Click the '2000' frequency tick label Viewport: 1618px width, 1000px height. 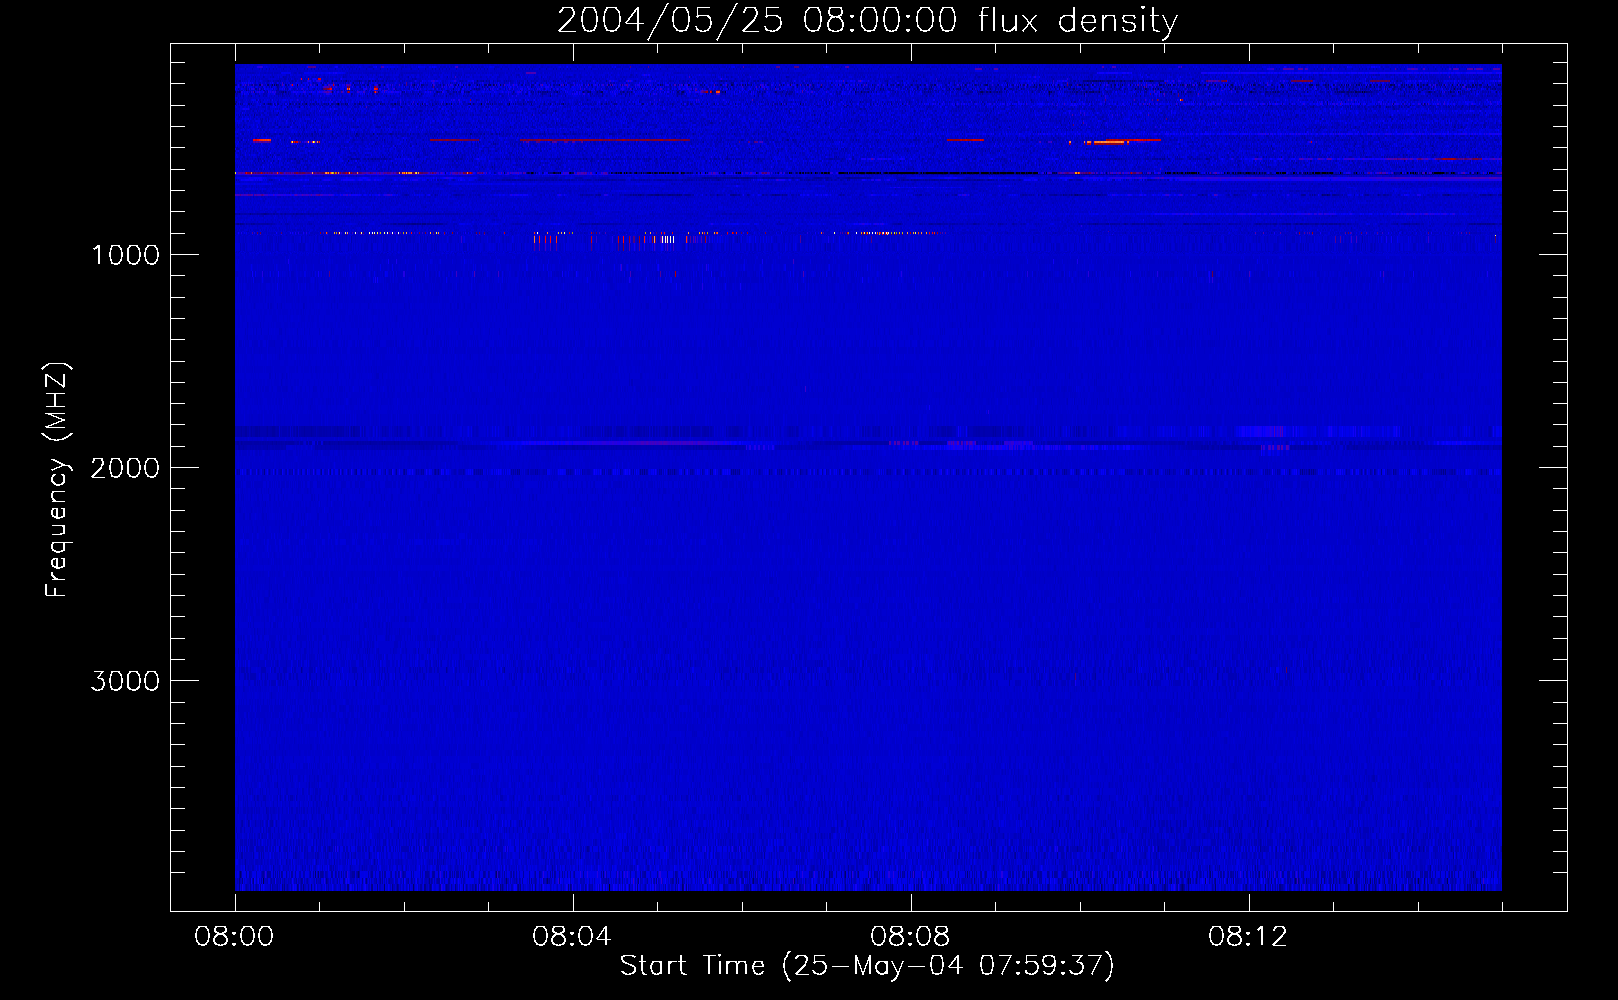[125, 468]
